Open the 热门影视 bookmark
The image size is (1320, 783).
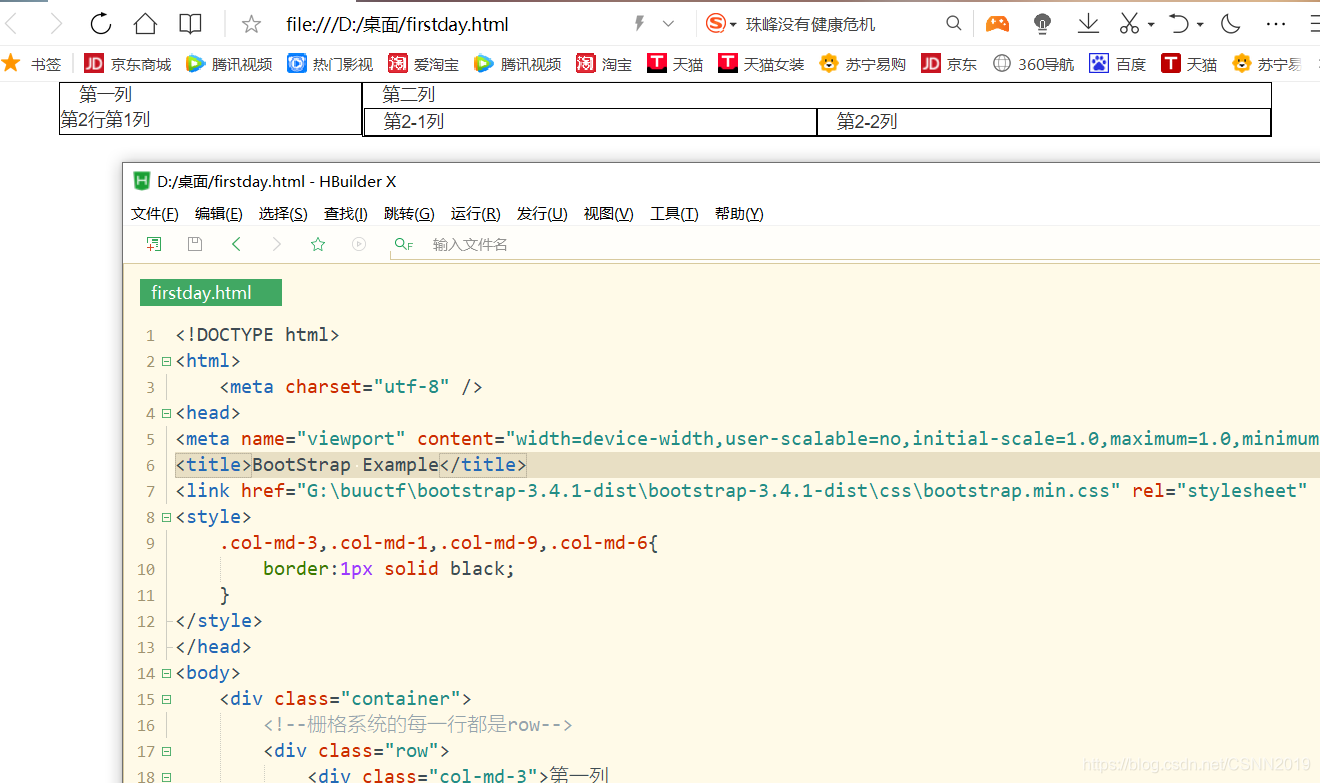(x=330, y=64)
